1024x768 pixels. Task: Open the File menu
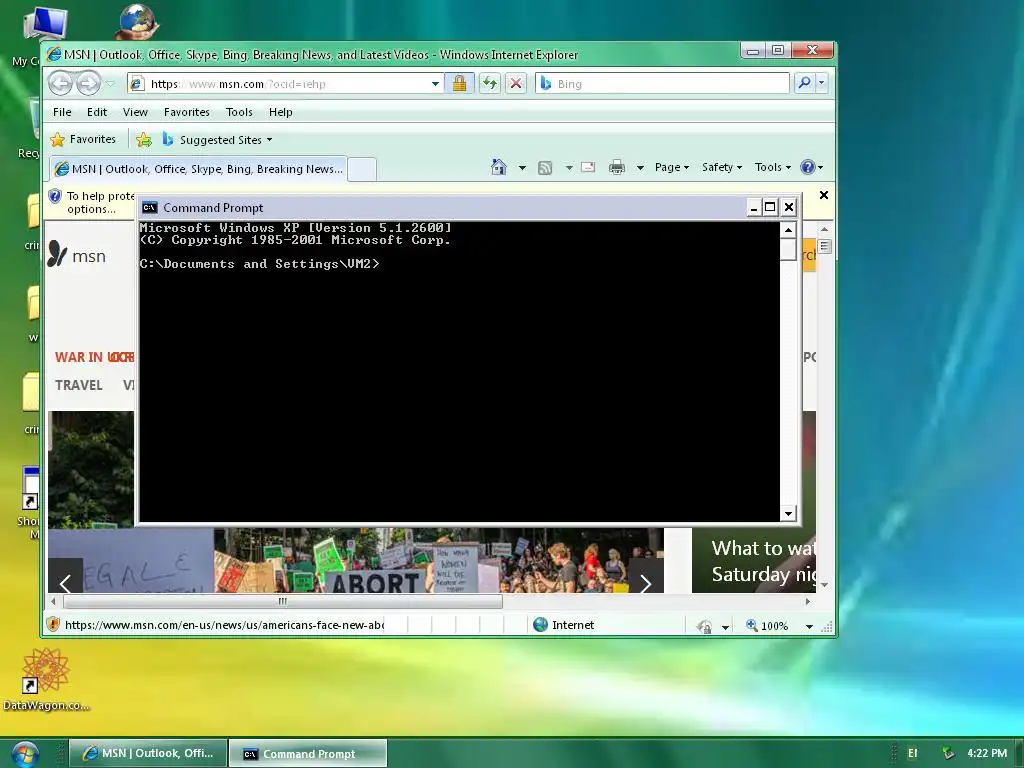(x=62, y=112)
